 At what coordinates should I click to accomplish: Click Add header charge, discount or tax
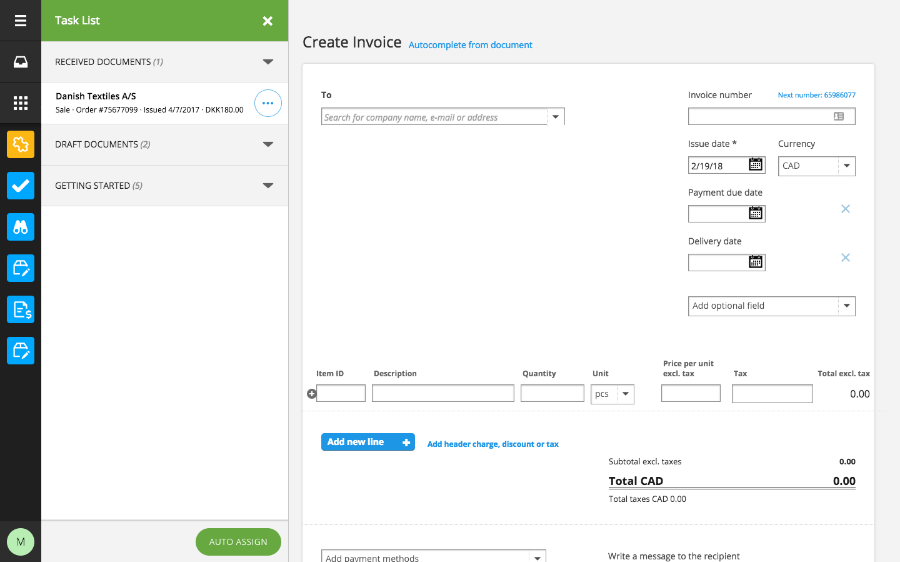tap(492, 444)
